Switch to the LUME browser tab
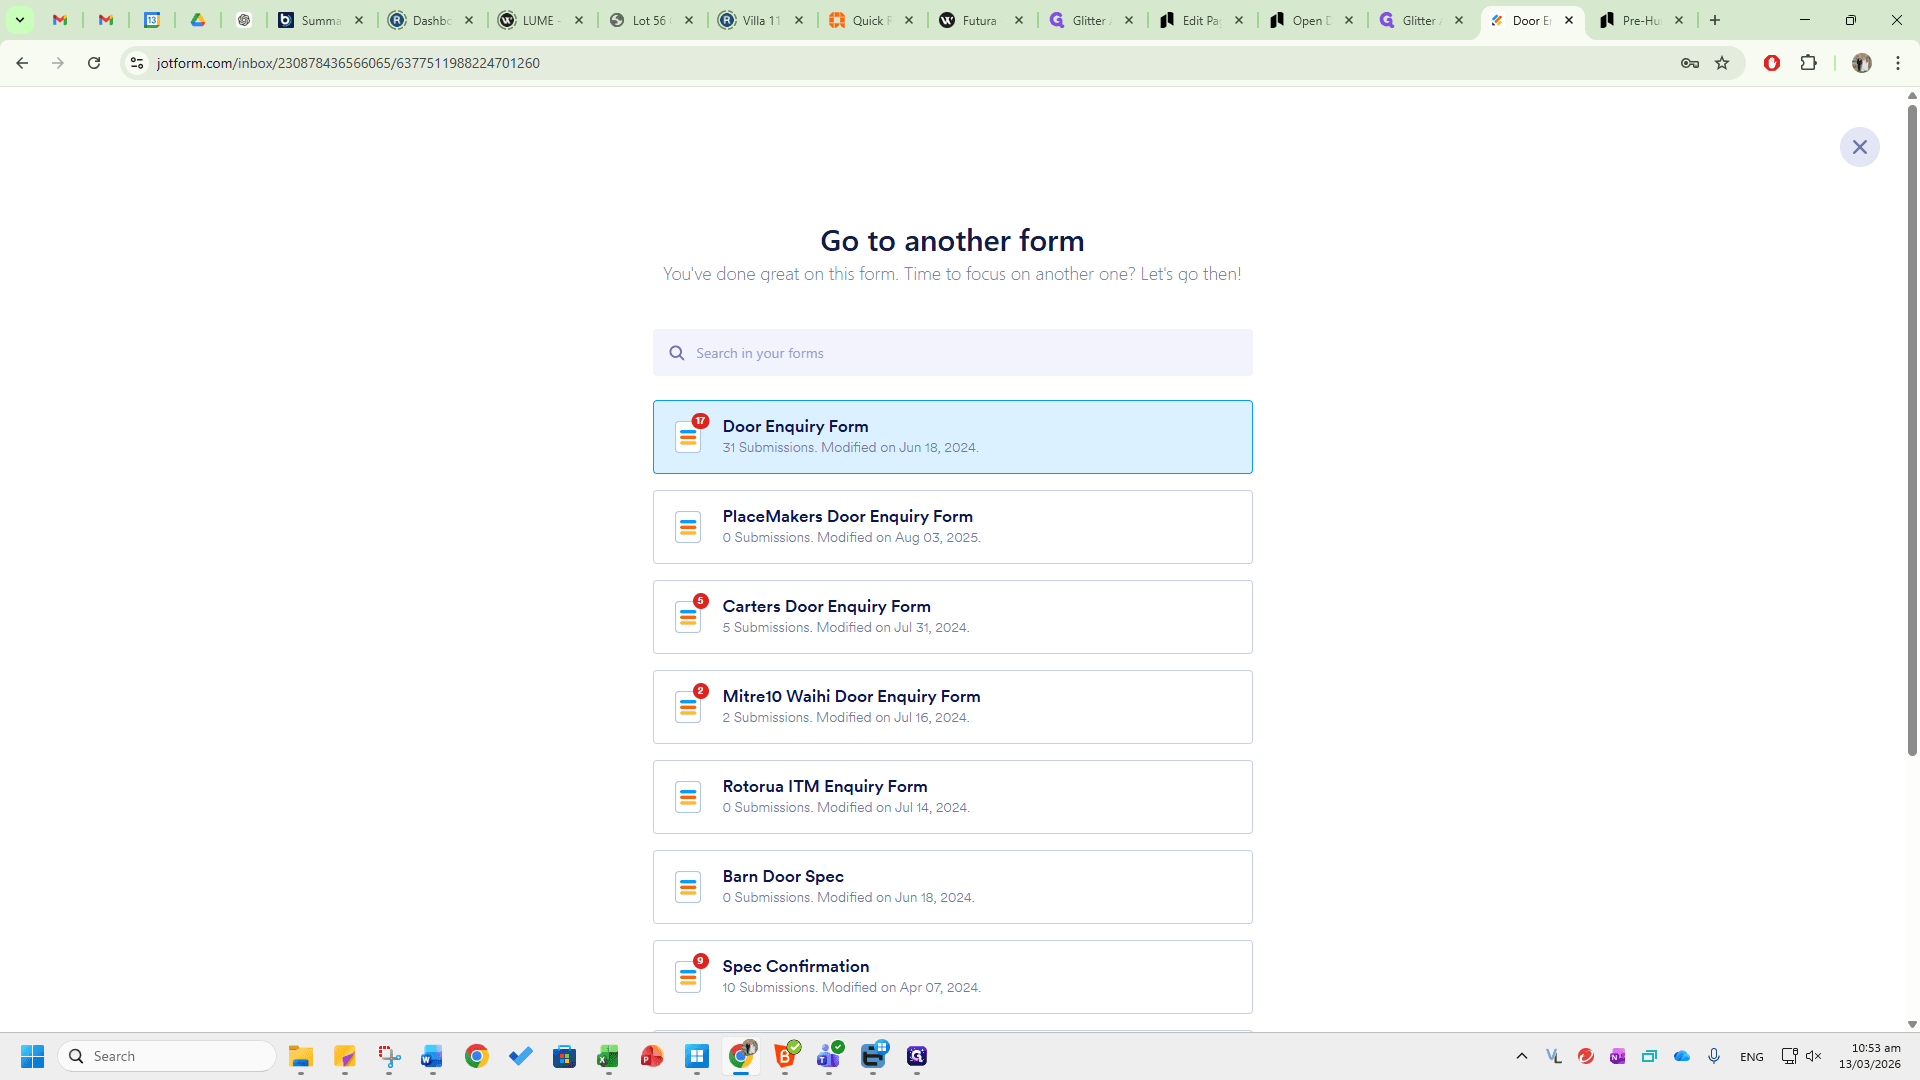The width and height of the screenshot is (1920, 1080). pos(540,20)
